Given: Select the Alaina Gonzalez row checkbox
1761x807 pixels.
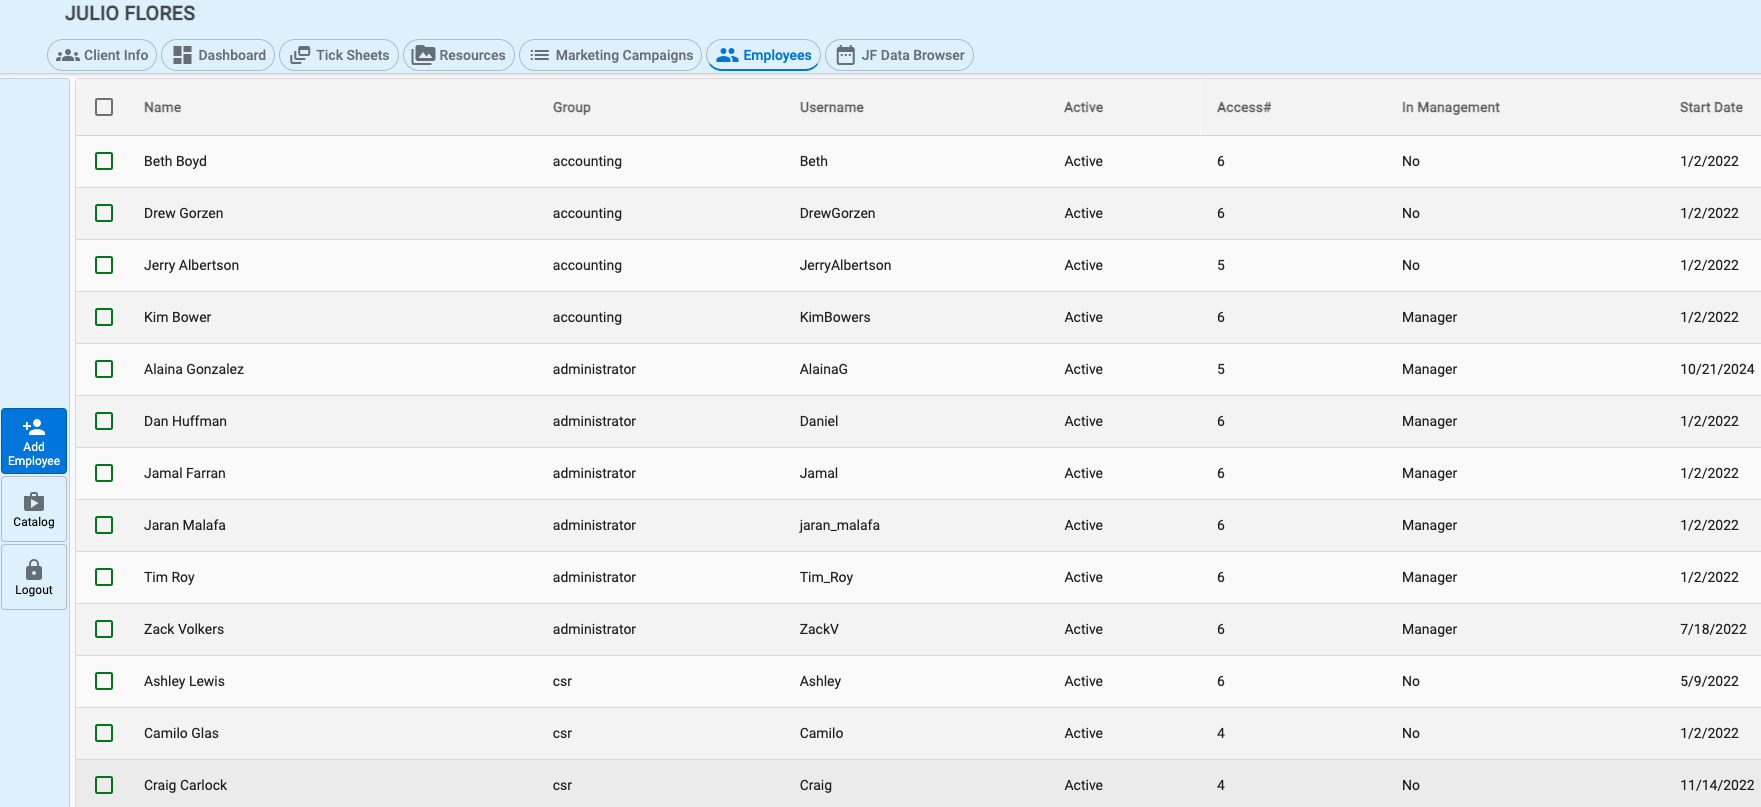Looking at the screenshot, I should click(104, 369).
